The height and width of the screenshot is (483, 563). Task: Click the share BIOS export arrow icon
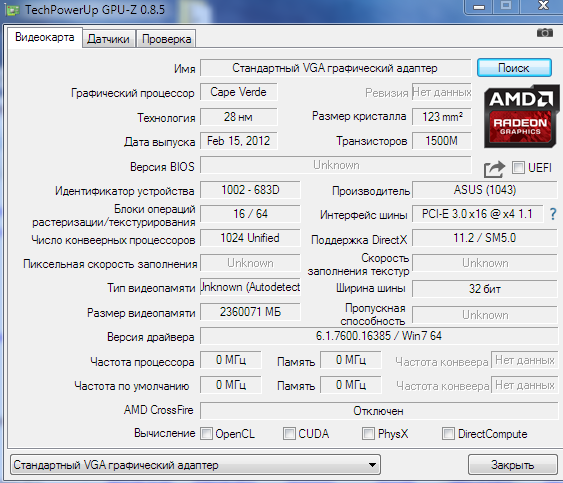point(494,169)
